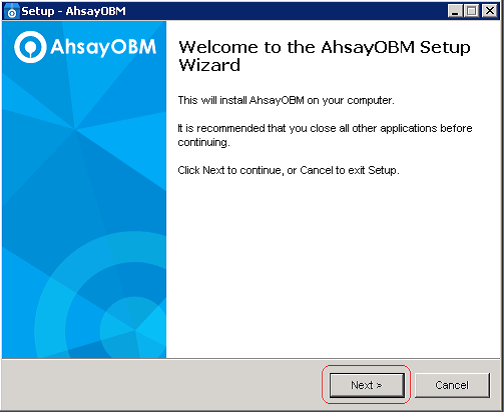Click the white AhsayOBM wordmark in banner
The height and width of the screenshot is (412, 504).
[x=103, y=47]
